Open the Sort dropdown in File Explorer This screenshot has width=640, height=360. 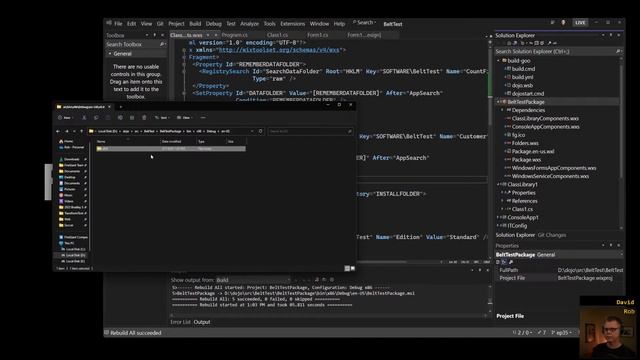162,118
